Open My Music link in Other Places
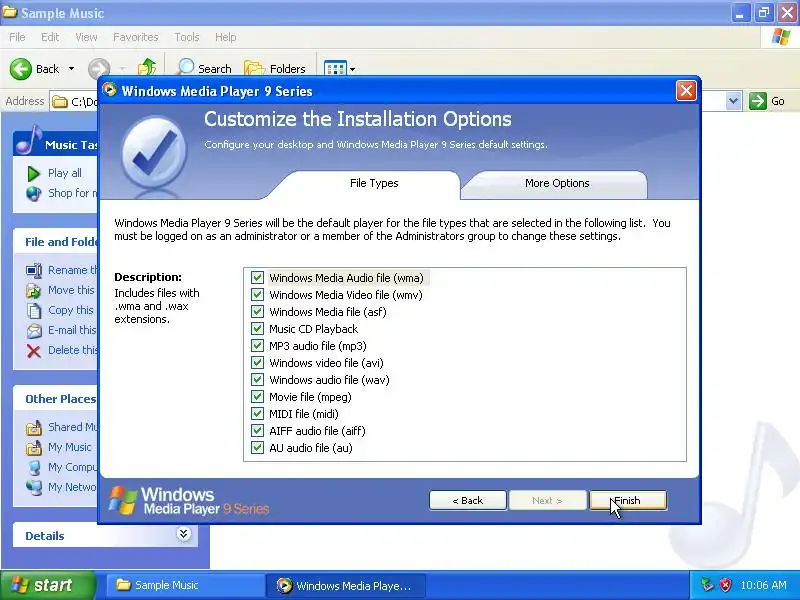The height and width of the screenshot is (600, 800). tap(69, 447)
